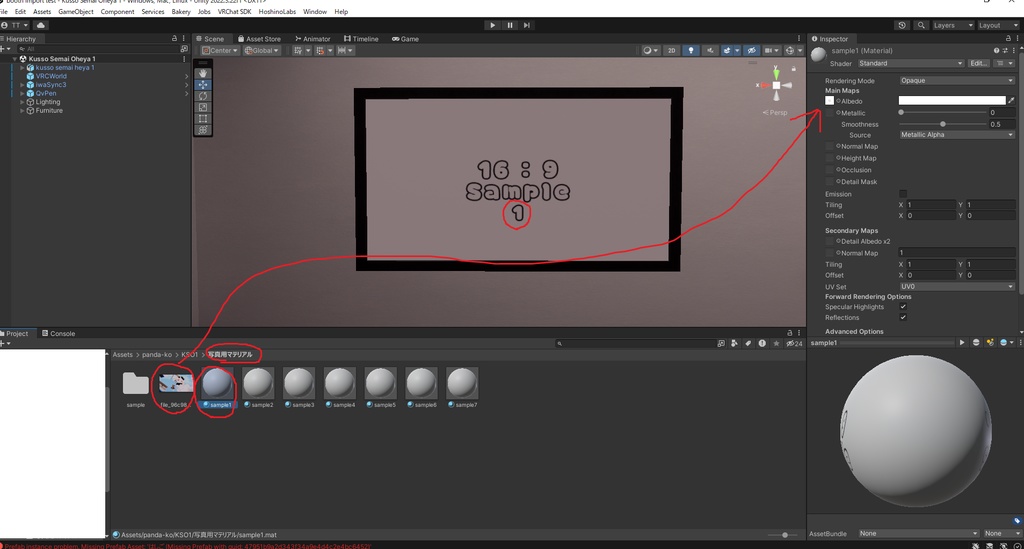Open the VRChat SDK menu
The width and height of the screenshot is (1024, 549).
[x=234, y=12]
